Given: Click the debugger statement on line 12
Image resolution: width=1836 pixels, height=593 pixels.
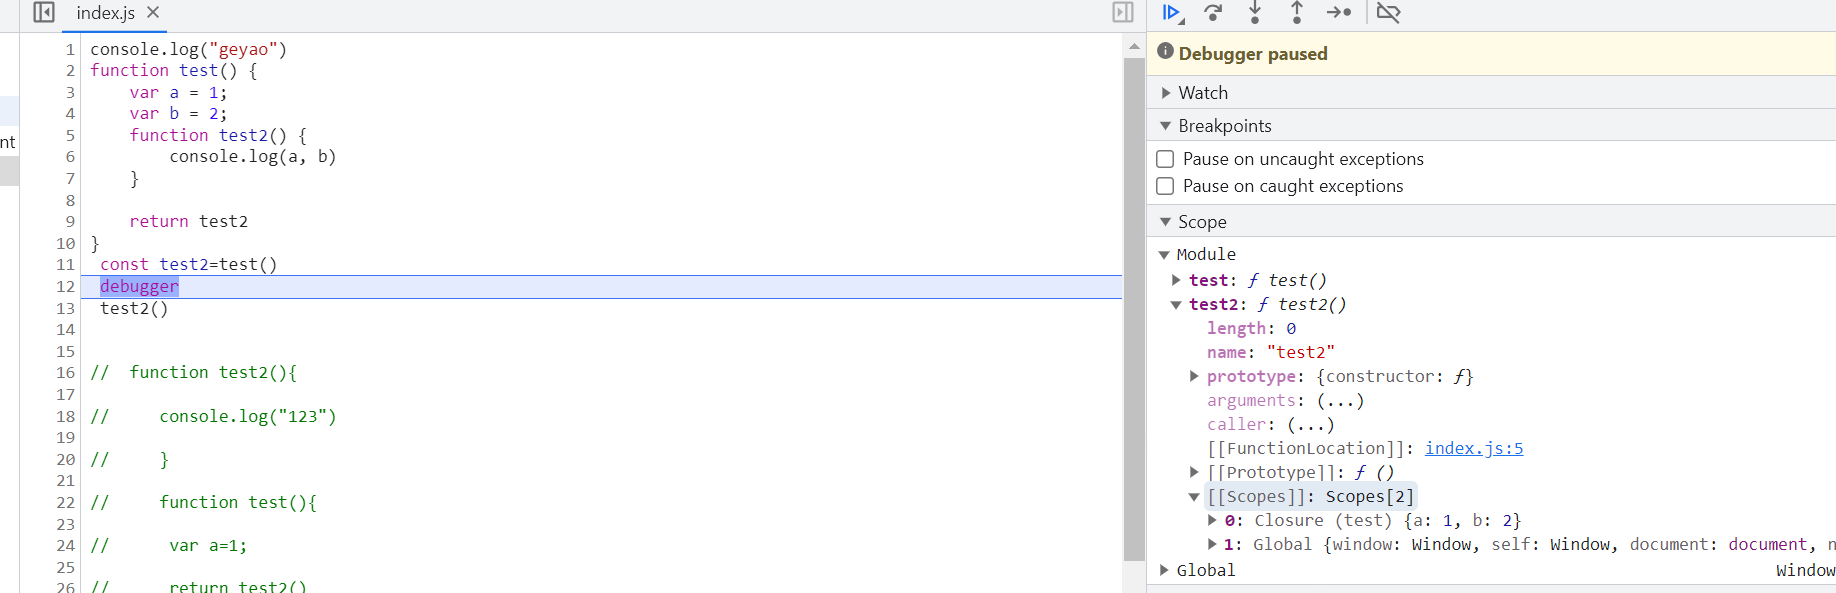Looking at the screenshot, I should tap(139, 287).
